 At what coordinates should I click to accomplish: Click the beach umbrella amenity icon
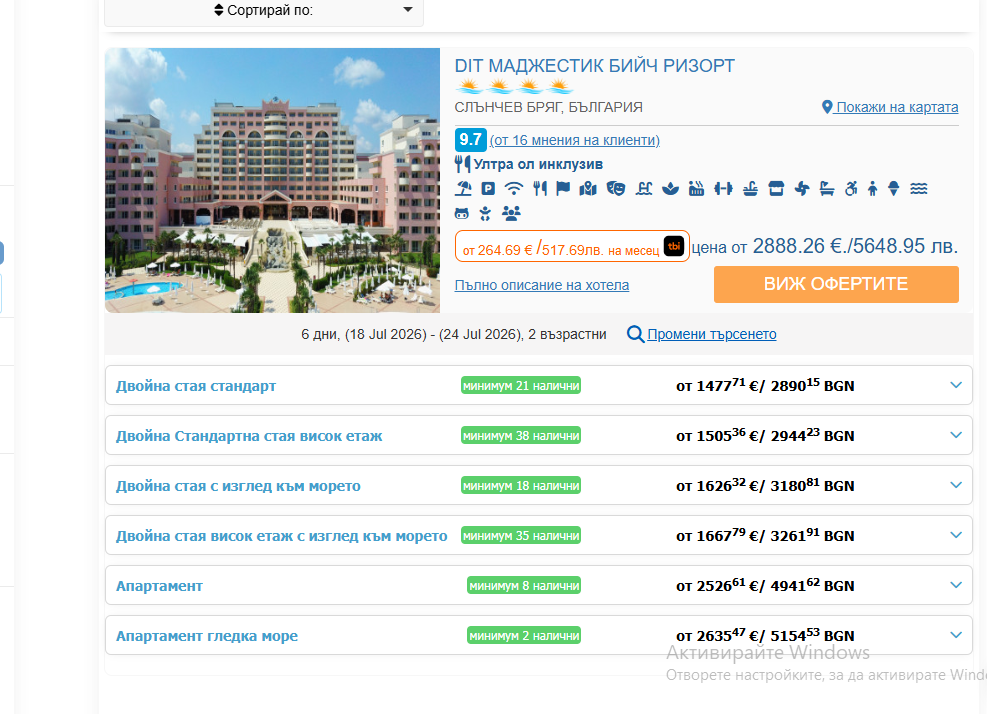(x=464, y=188)
